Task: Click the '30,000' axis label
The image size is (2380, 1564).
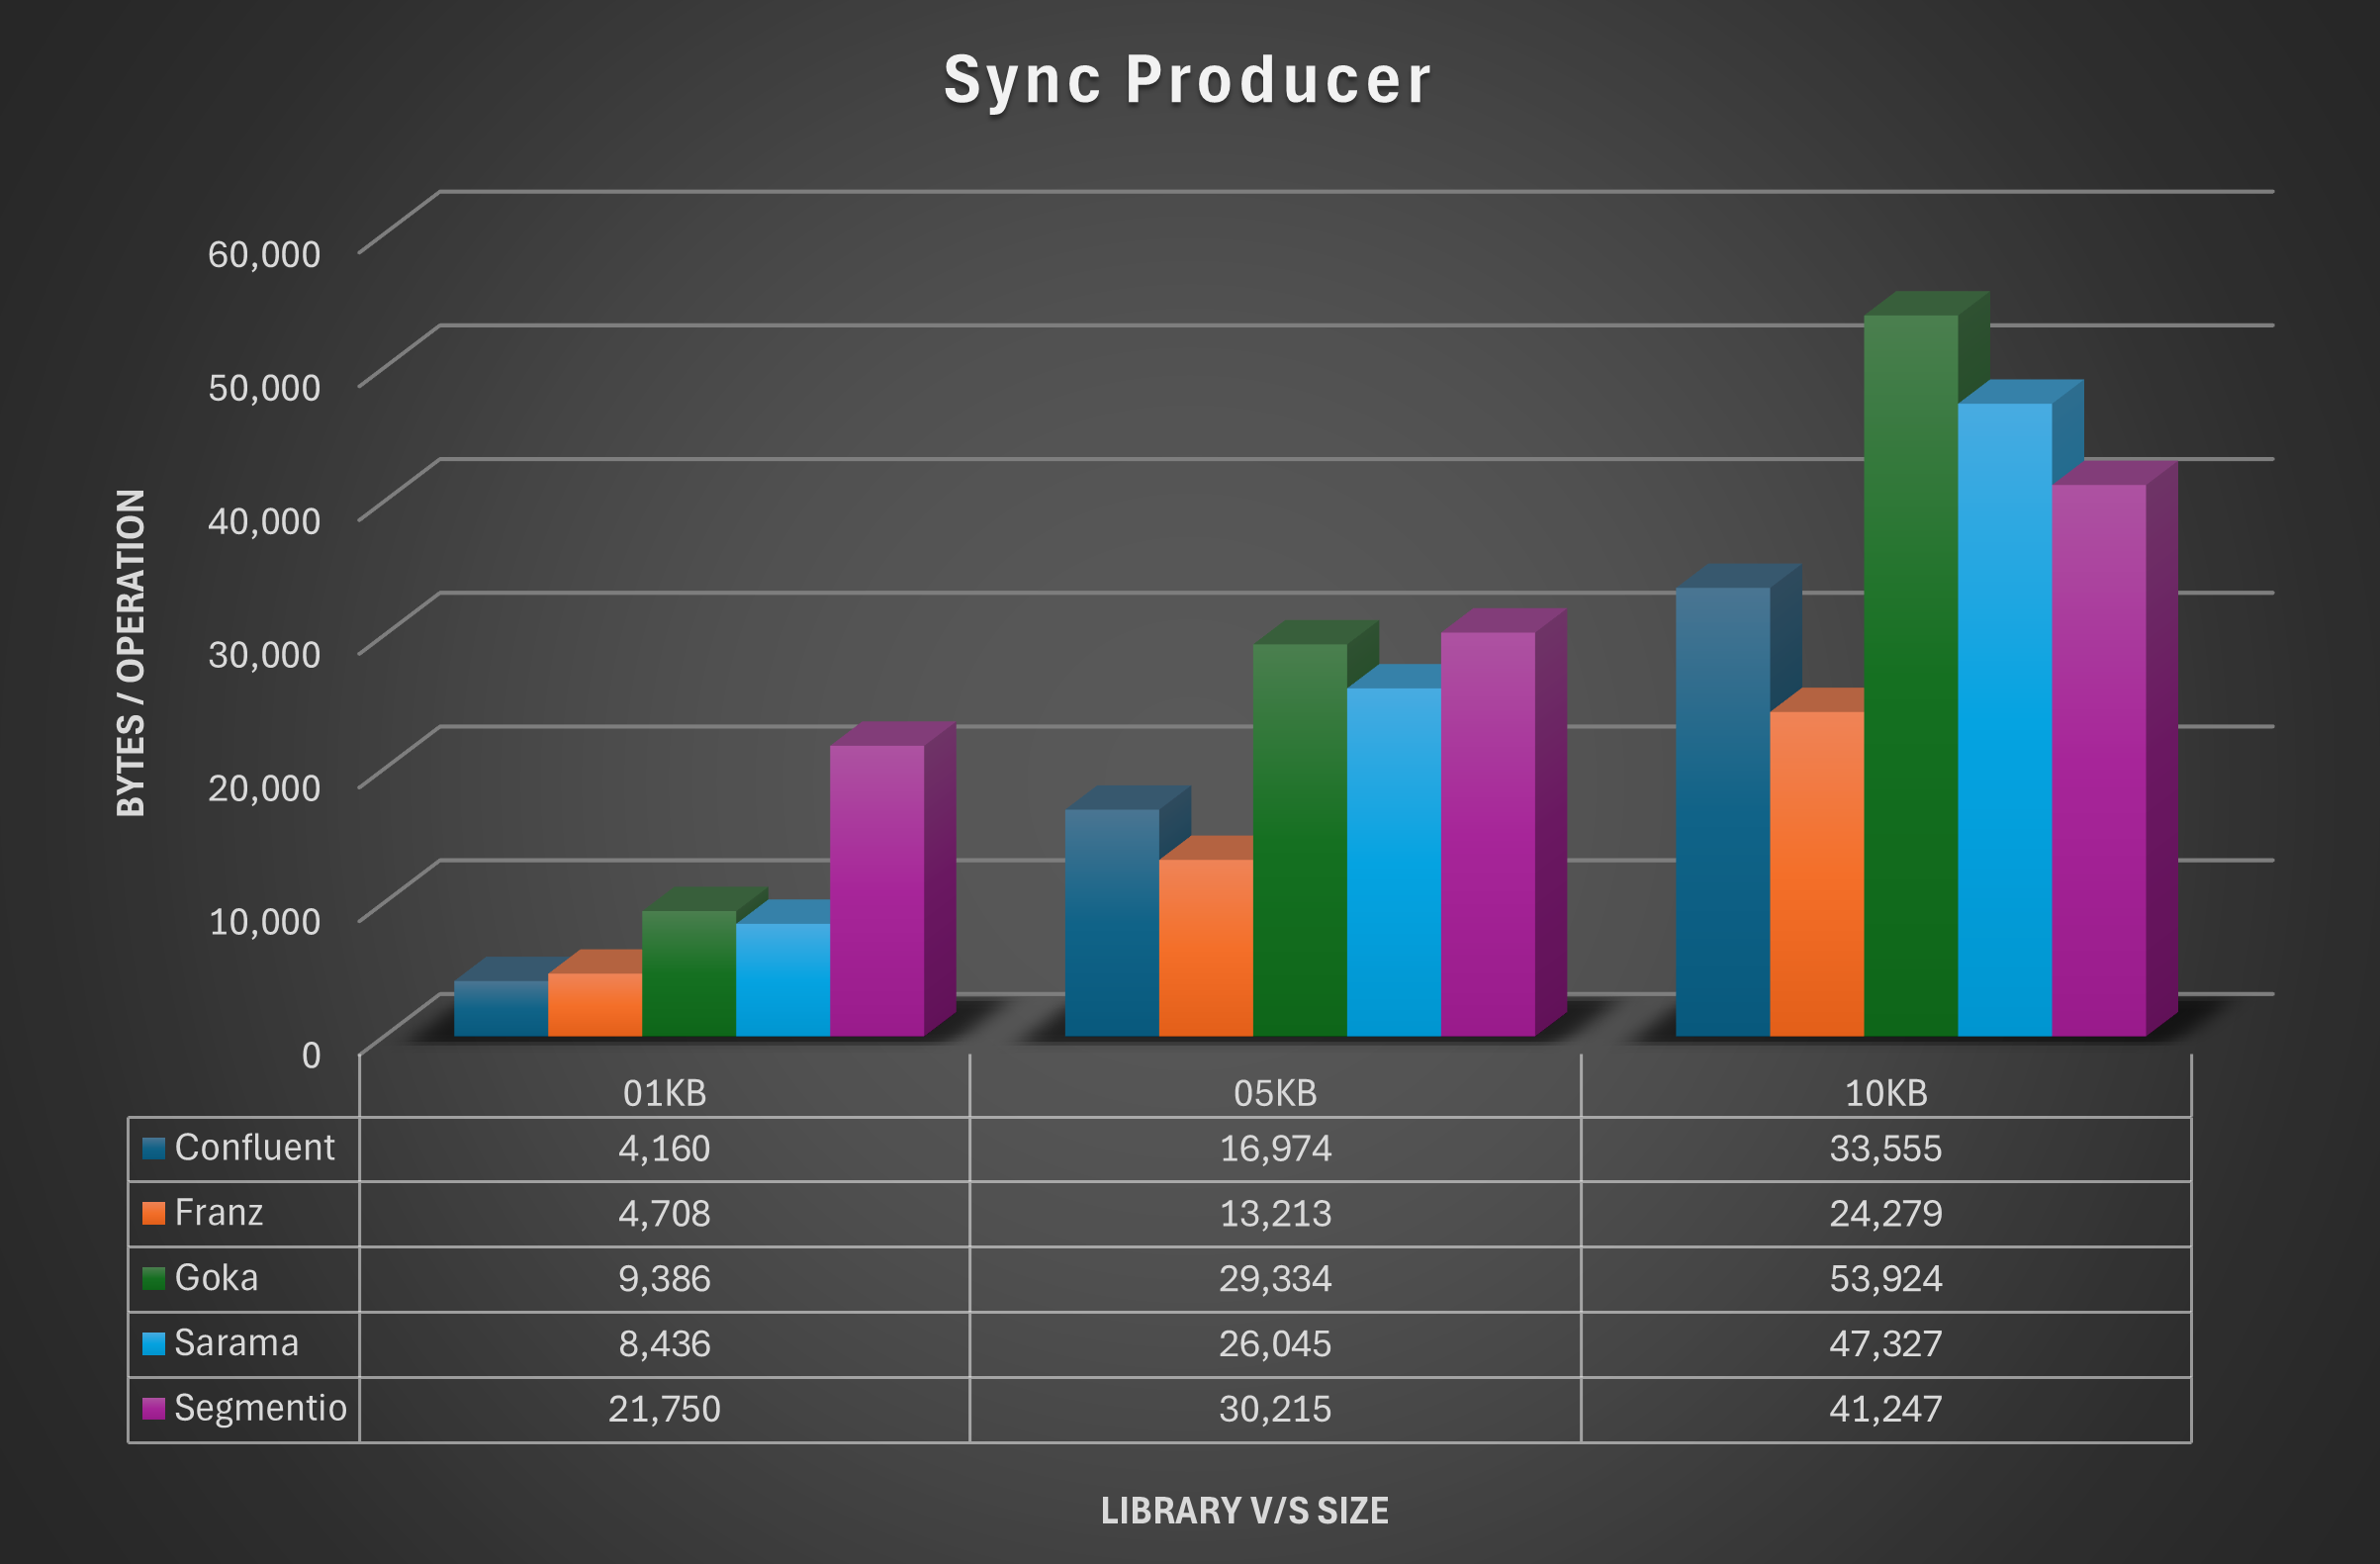Action: click(264, 654)
